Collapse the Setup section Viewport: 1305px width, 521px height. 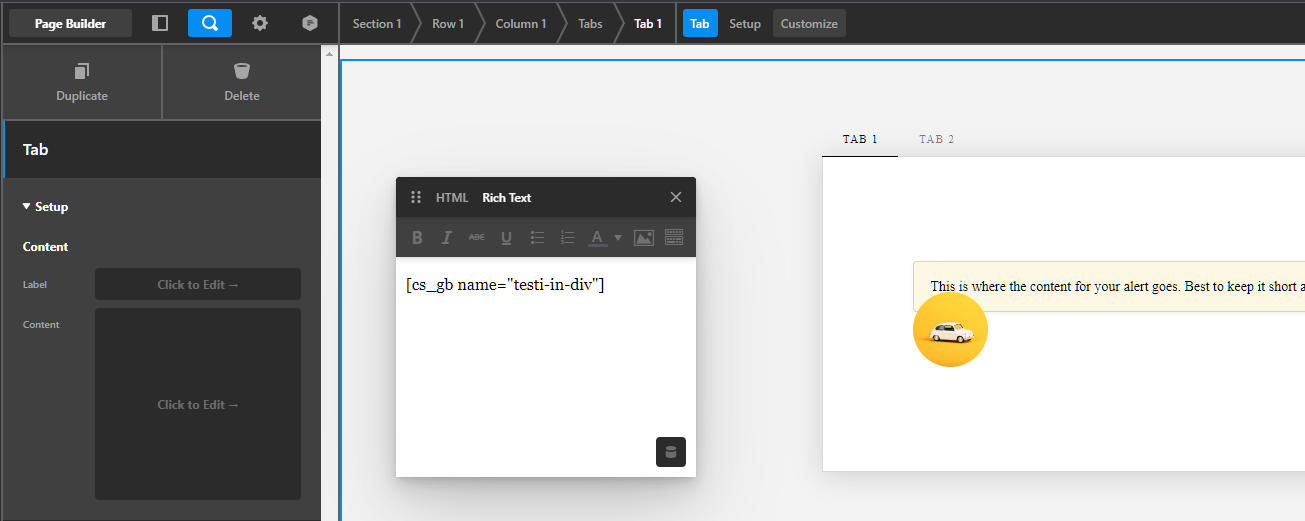[45, 207]
